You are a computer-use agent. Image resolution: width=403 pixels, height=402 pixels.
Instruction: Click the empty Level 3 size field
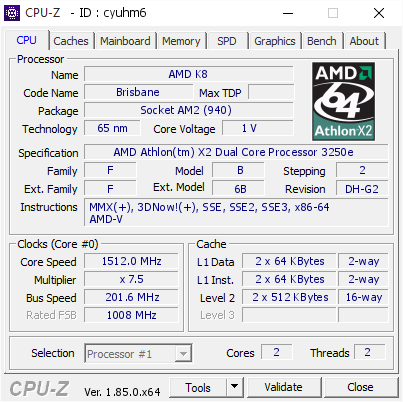(x=289, y=315)
